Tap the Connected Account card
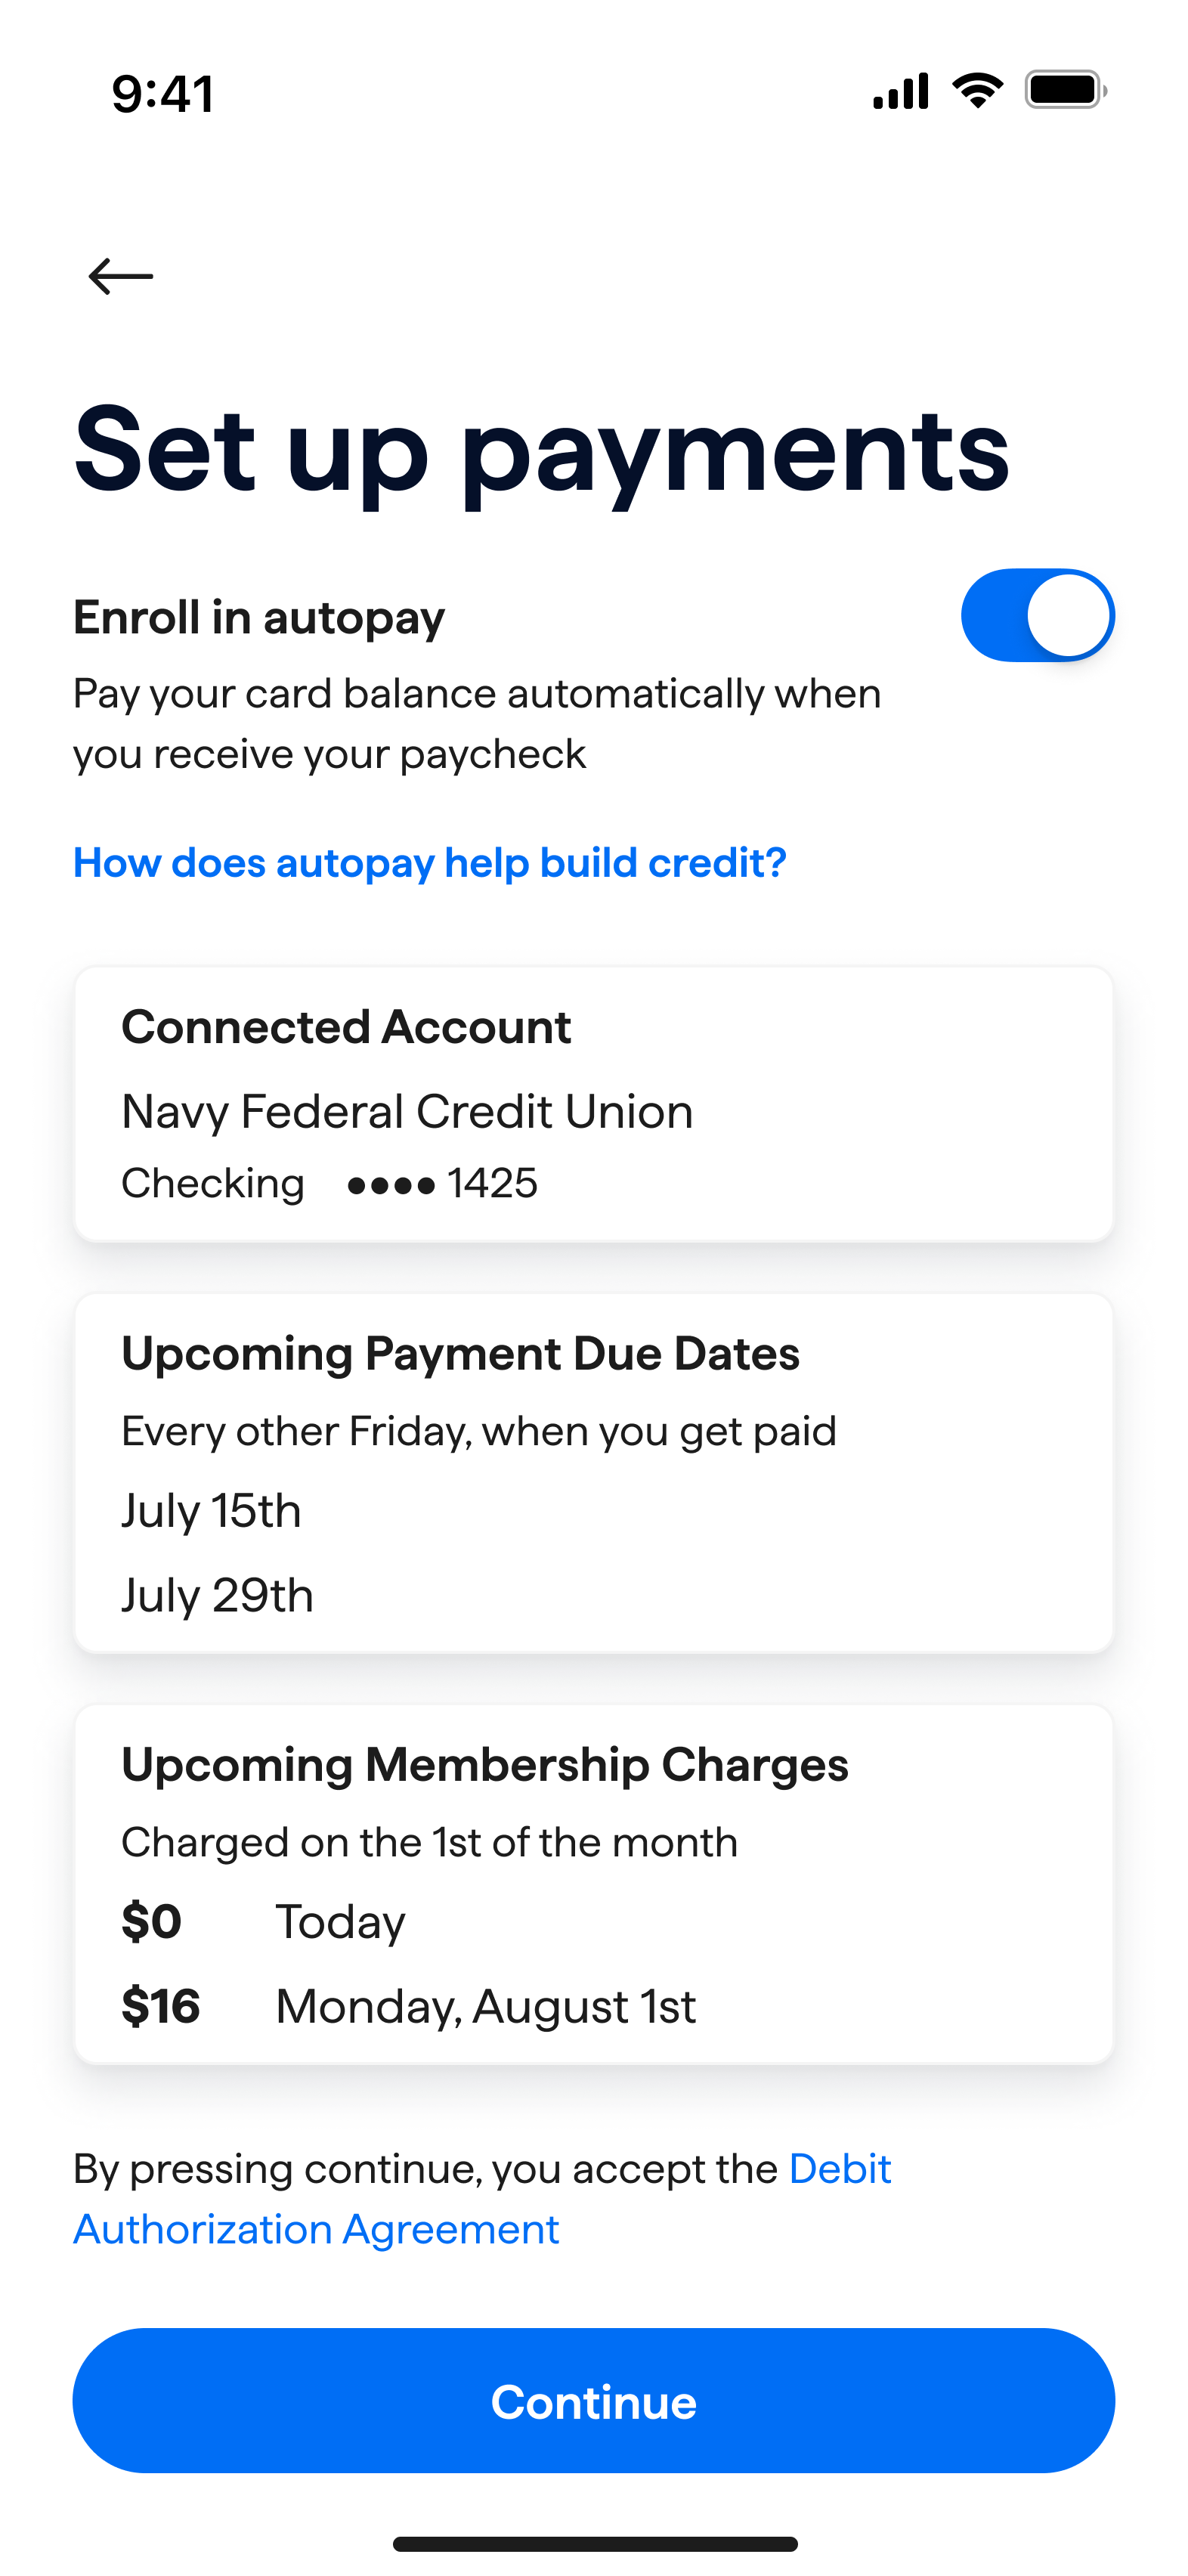 click(x=593, y=1104)
